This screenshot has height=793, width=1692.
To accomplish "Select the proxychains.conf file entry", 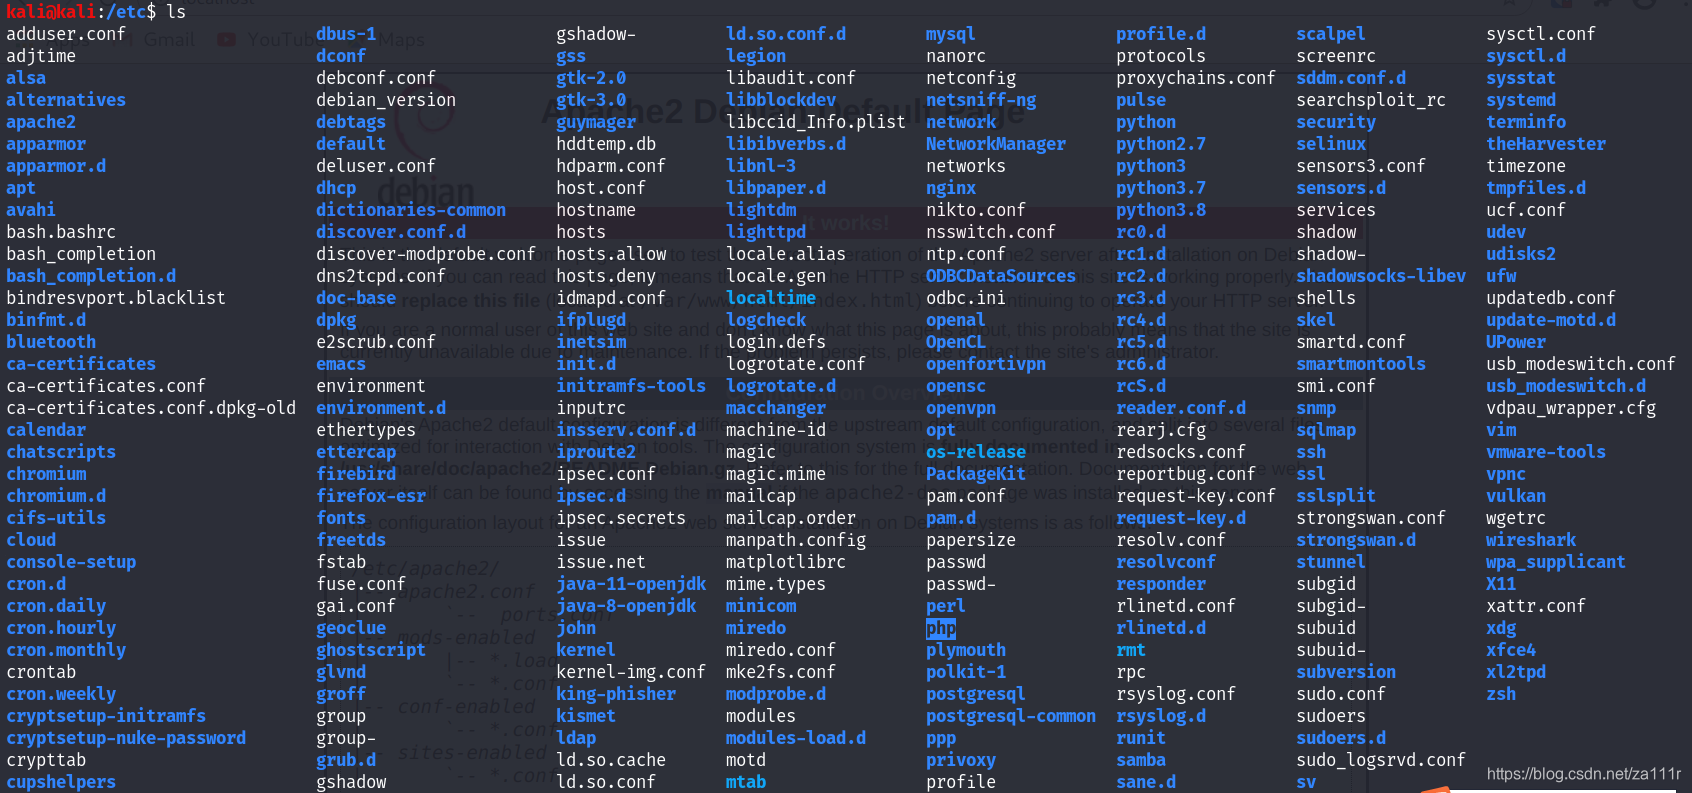I will pos(1196,78).
